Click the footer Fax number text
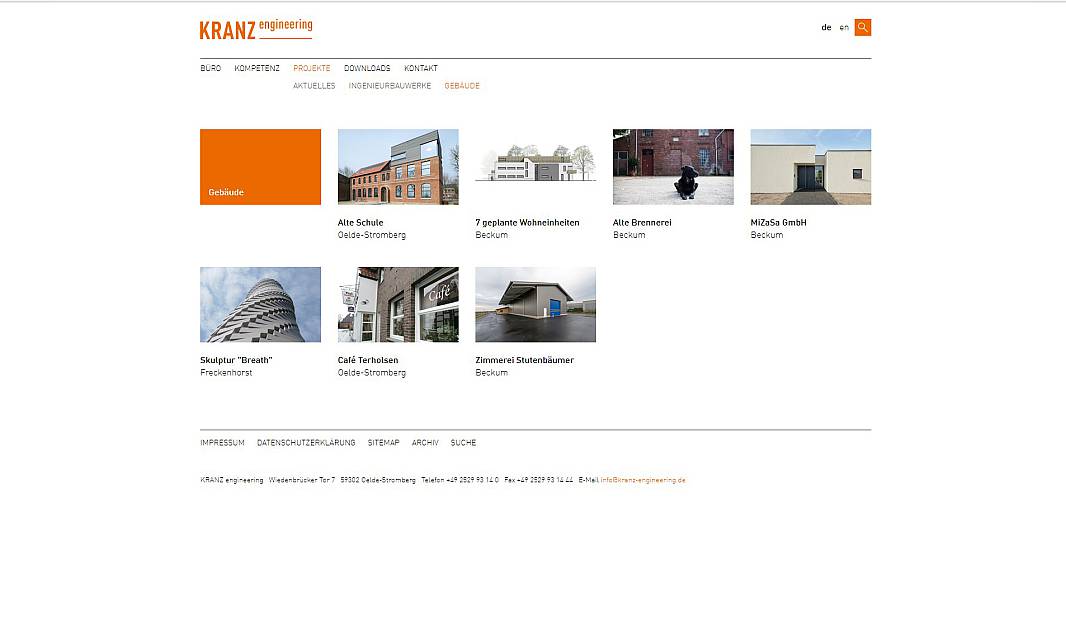 pos(538,480)
